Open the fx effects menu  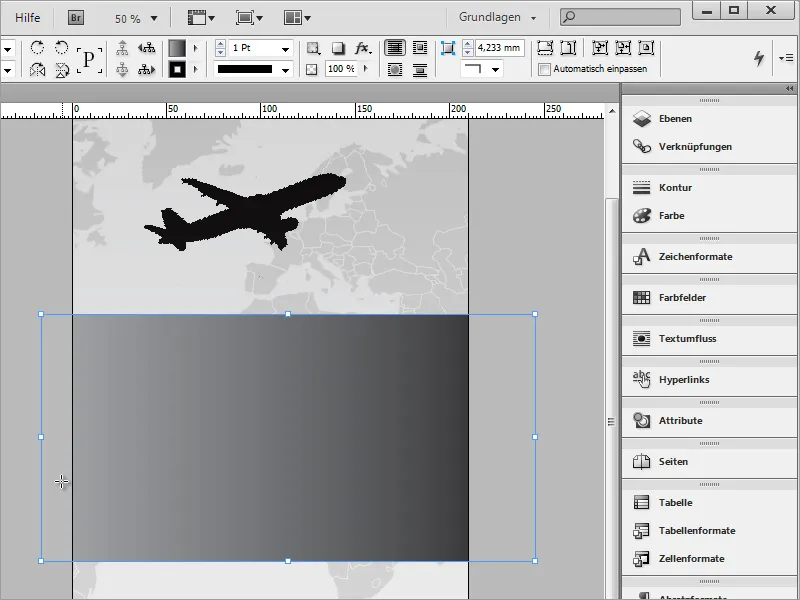point(363,48)
